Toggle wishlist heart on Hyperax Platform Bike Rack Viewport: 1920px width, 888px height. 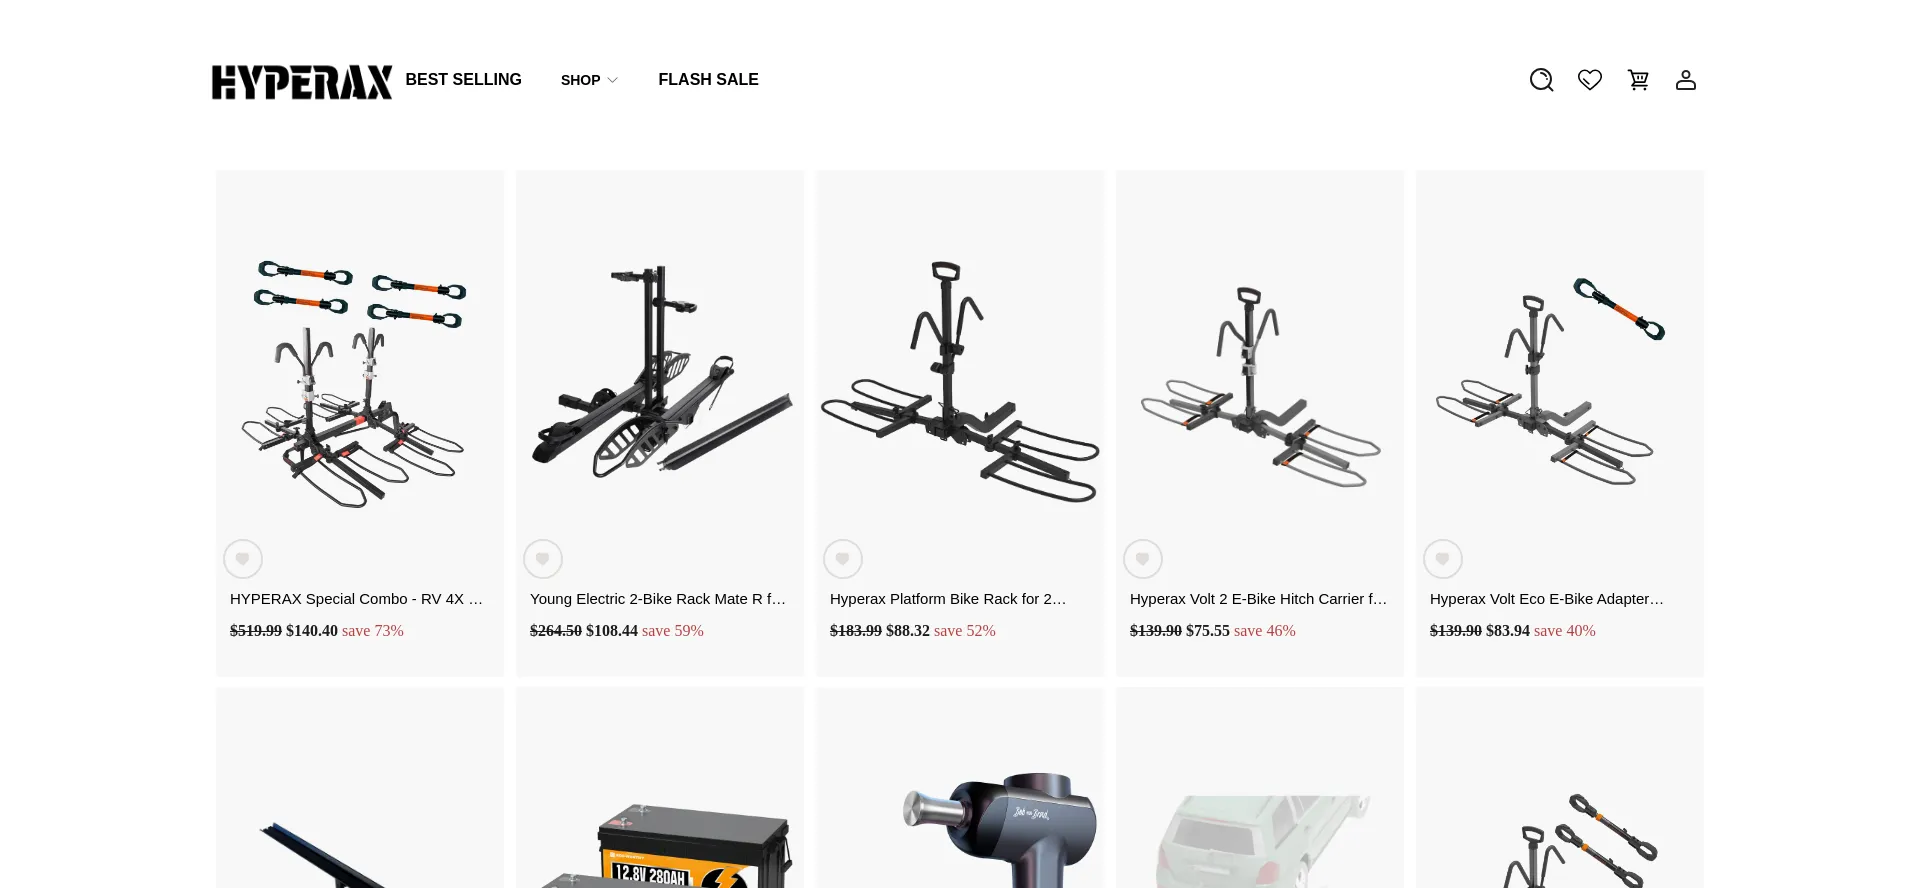point(843,559)
